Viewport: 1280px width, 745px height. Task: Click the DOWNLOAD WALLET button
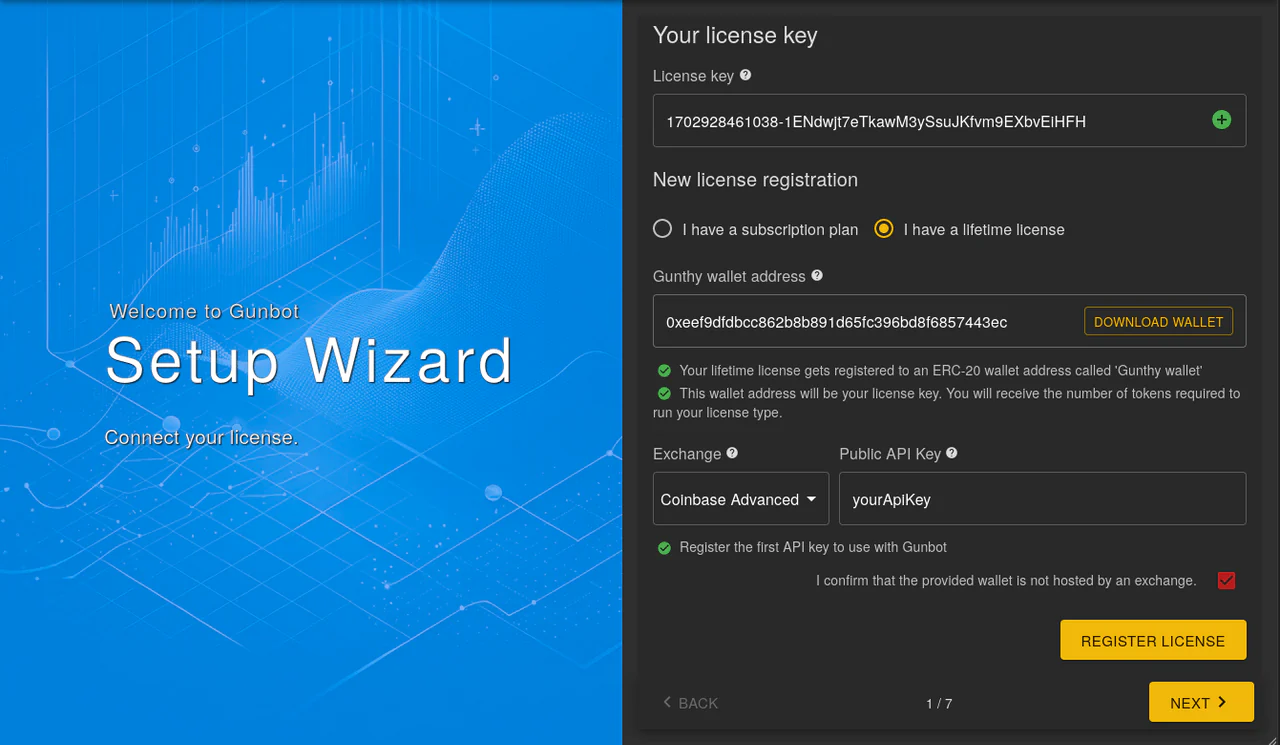click(x=1158, y=321)
